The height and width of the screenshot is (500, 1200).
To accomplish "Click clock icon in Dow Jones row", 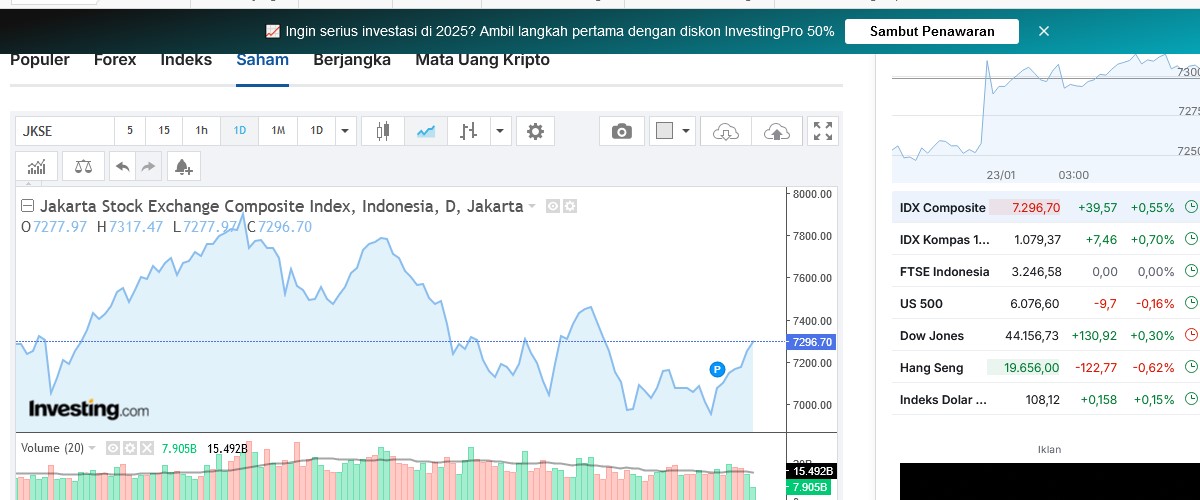I will point(1191,335).
